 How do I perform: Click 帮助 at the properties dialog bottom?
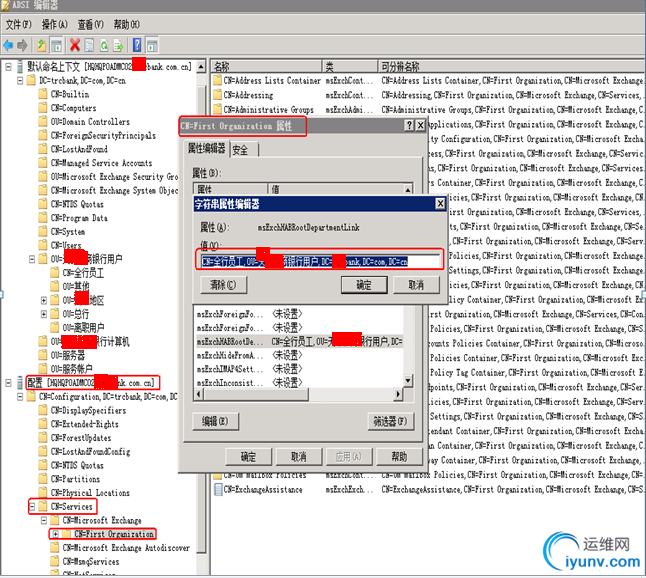pyautogui.click(x=399, y=456)
